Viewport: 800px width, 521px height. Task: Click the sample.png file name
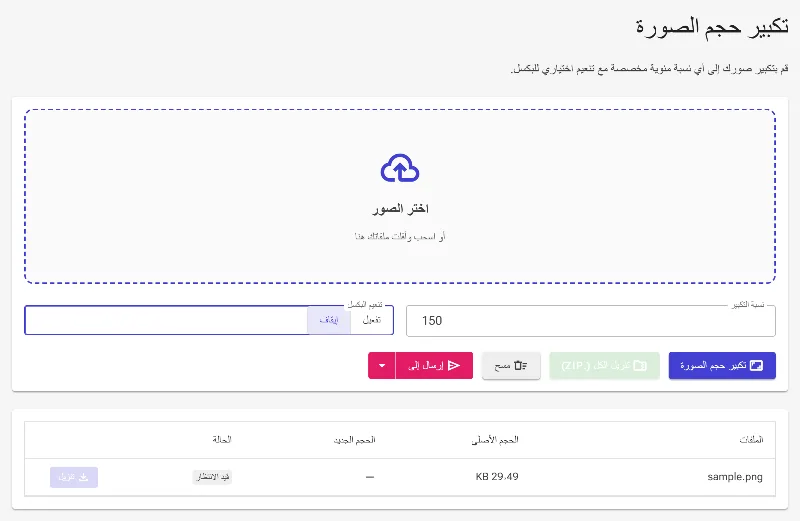pyautogui.click(x=735, y=477)
